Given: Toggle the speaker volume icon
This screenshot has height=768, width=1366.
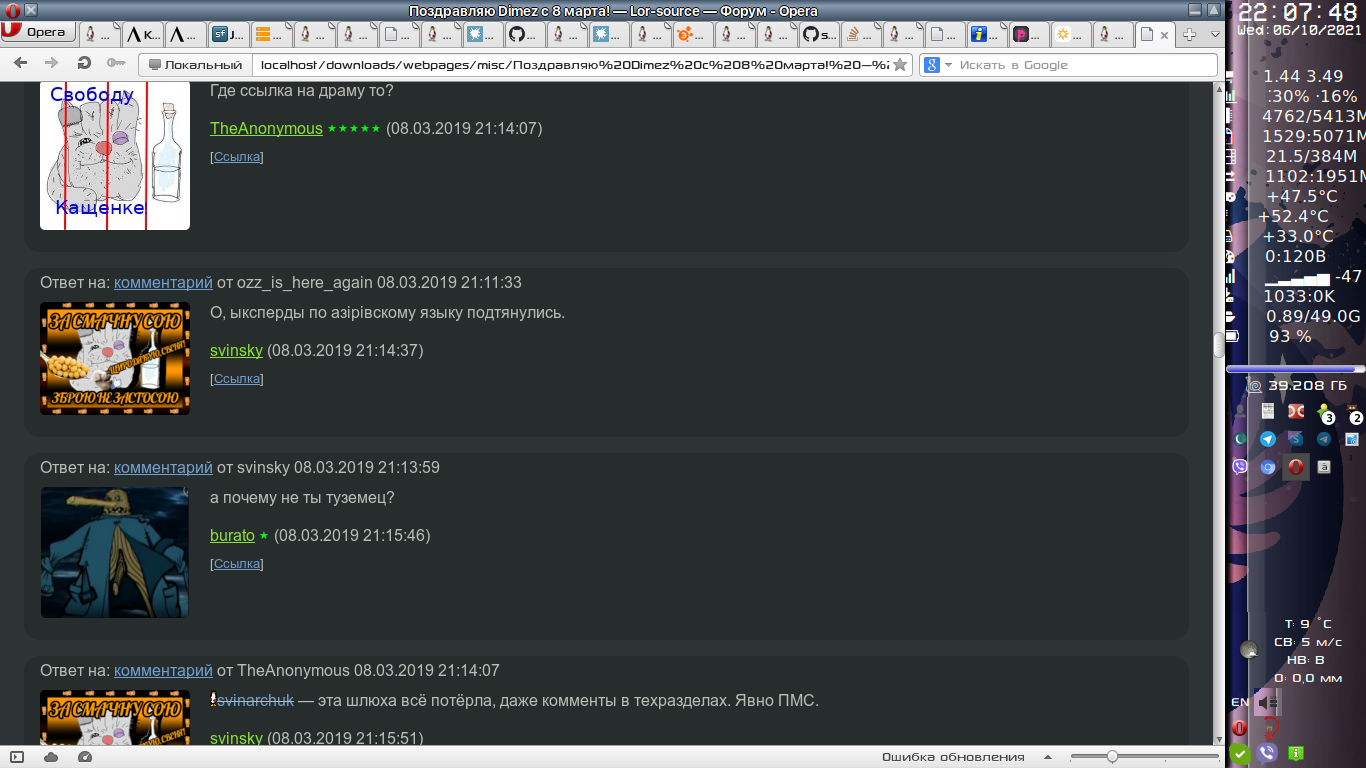Looking at the screenshot, I should pos(1268,703).
